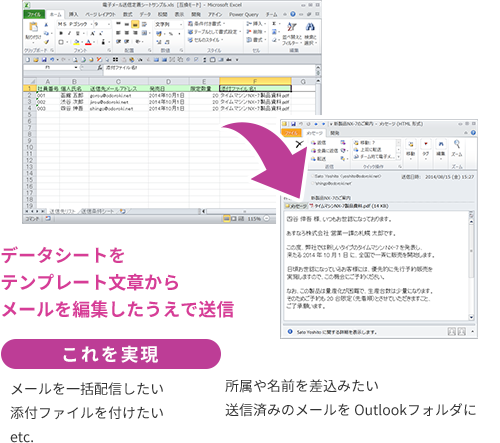The height and width of the screenshot is (443, 500).
Task: Select row 10 header in Excel
Action: tap(29, 147)
